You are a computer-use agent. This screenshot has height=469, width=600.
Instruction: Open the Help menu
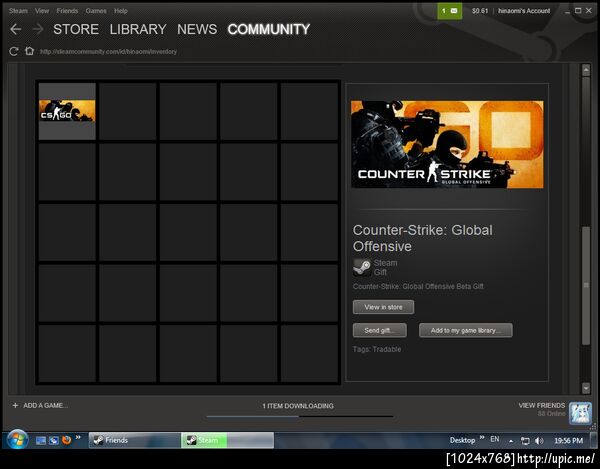[121, 11]
